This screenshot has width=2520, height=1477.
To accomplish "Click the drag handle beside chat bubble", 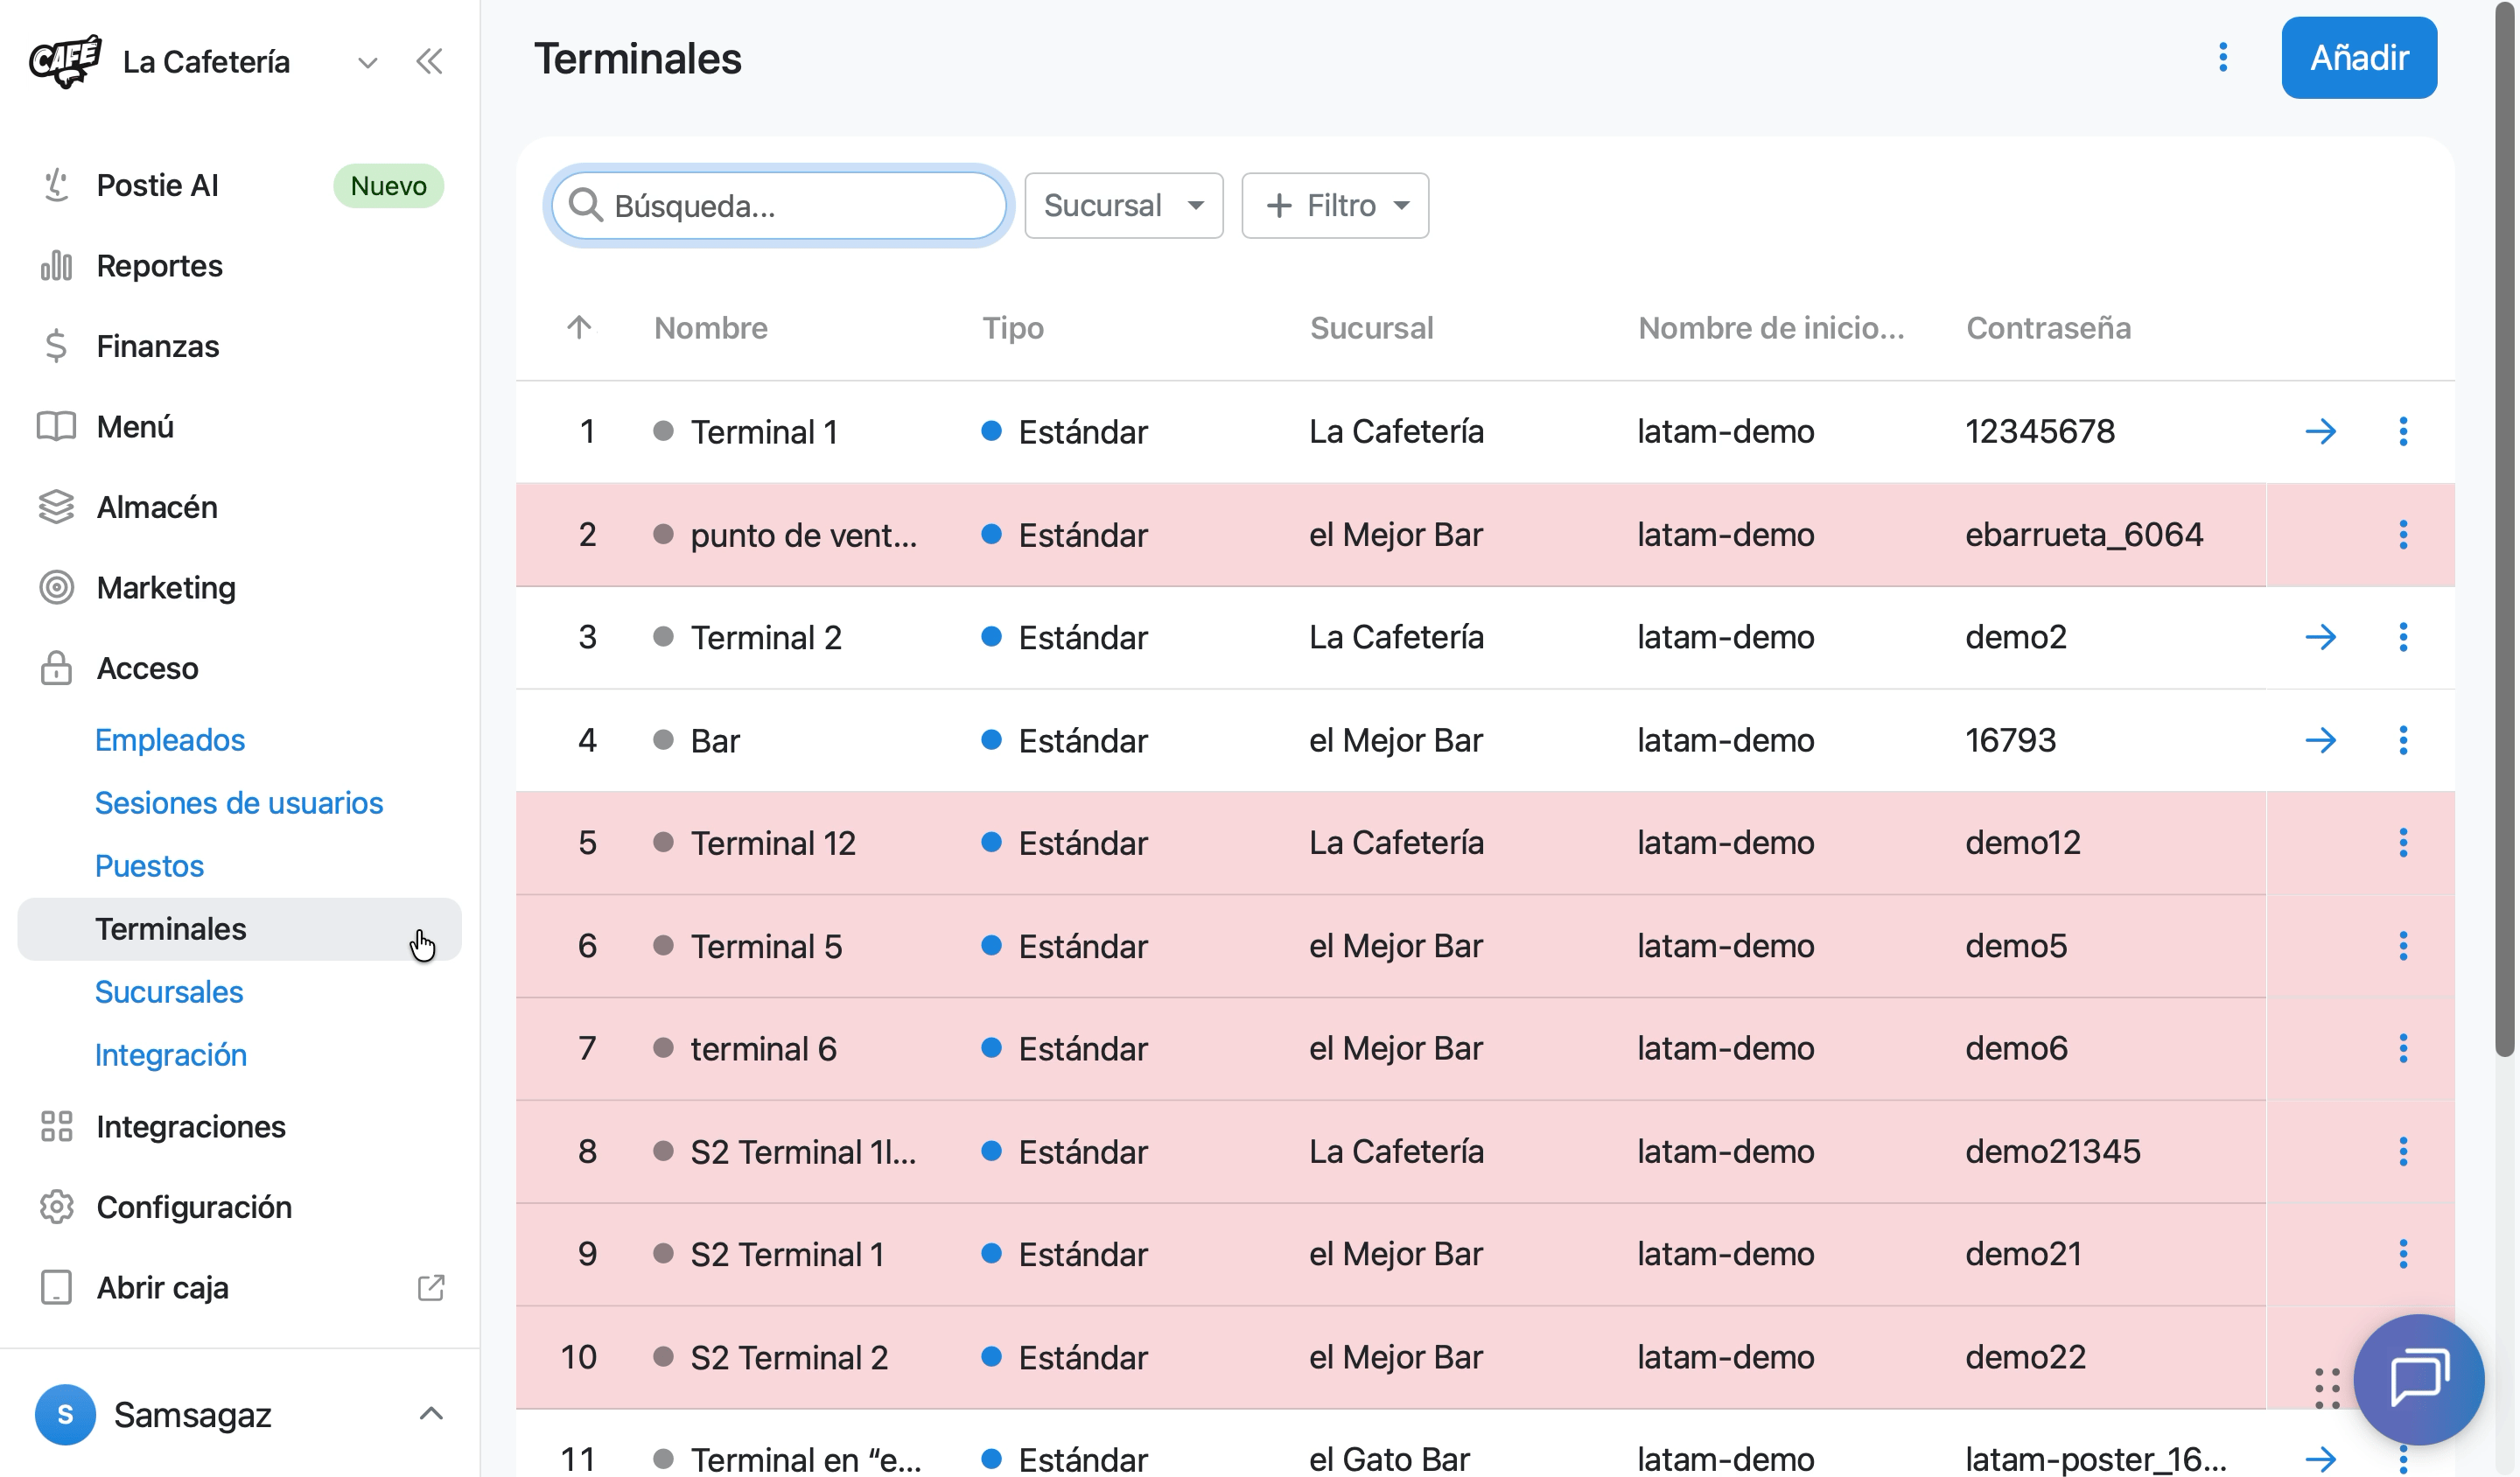I will [2327, 1388].
